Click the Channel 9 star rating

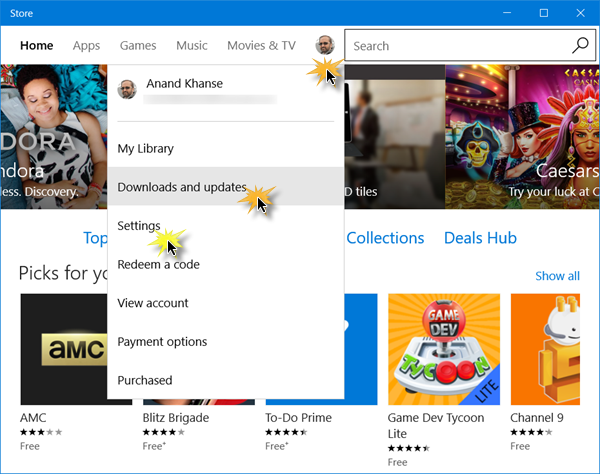point(531,432)
